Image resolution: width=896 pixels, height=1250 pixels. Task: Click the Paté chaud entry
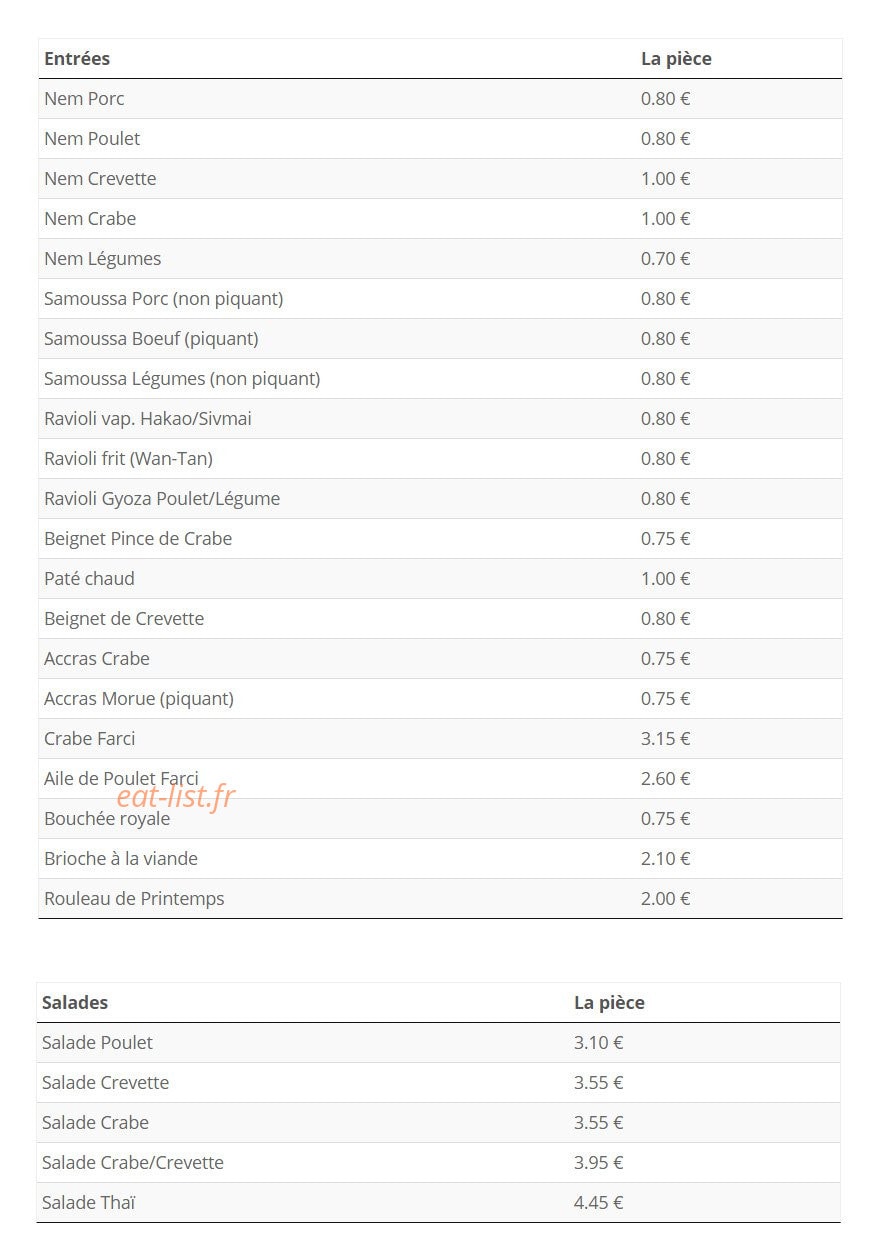[89, 579]
